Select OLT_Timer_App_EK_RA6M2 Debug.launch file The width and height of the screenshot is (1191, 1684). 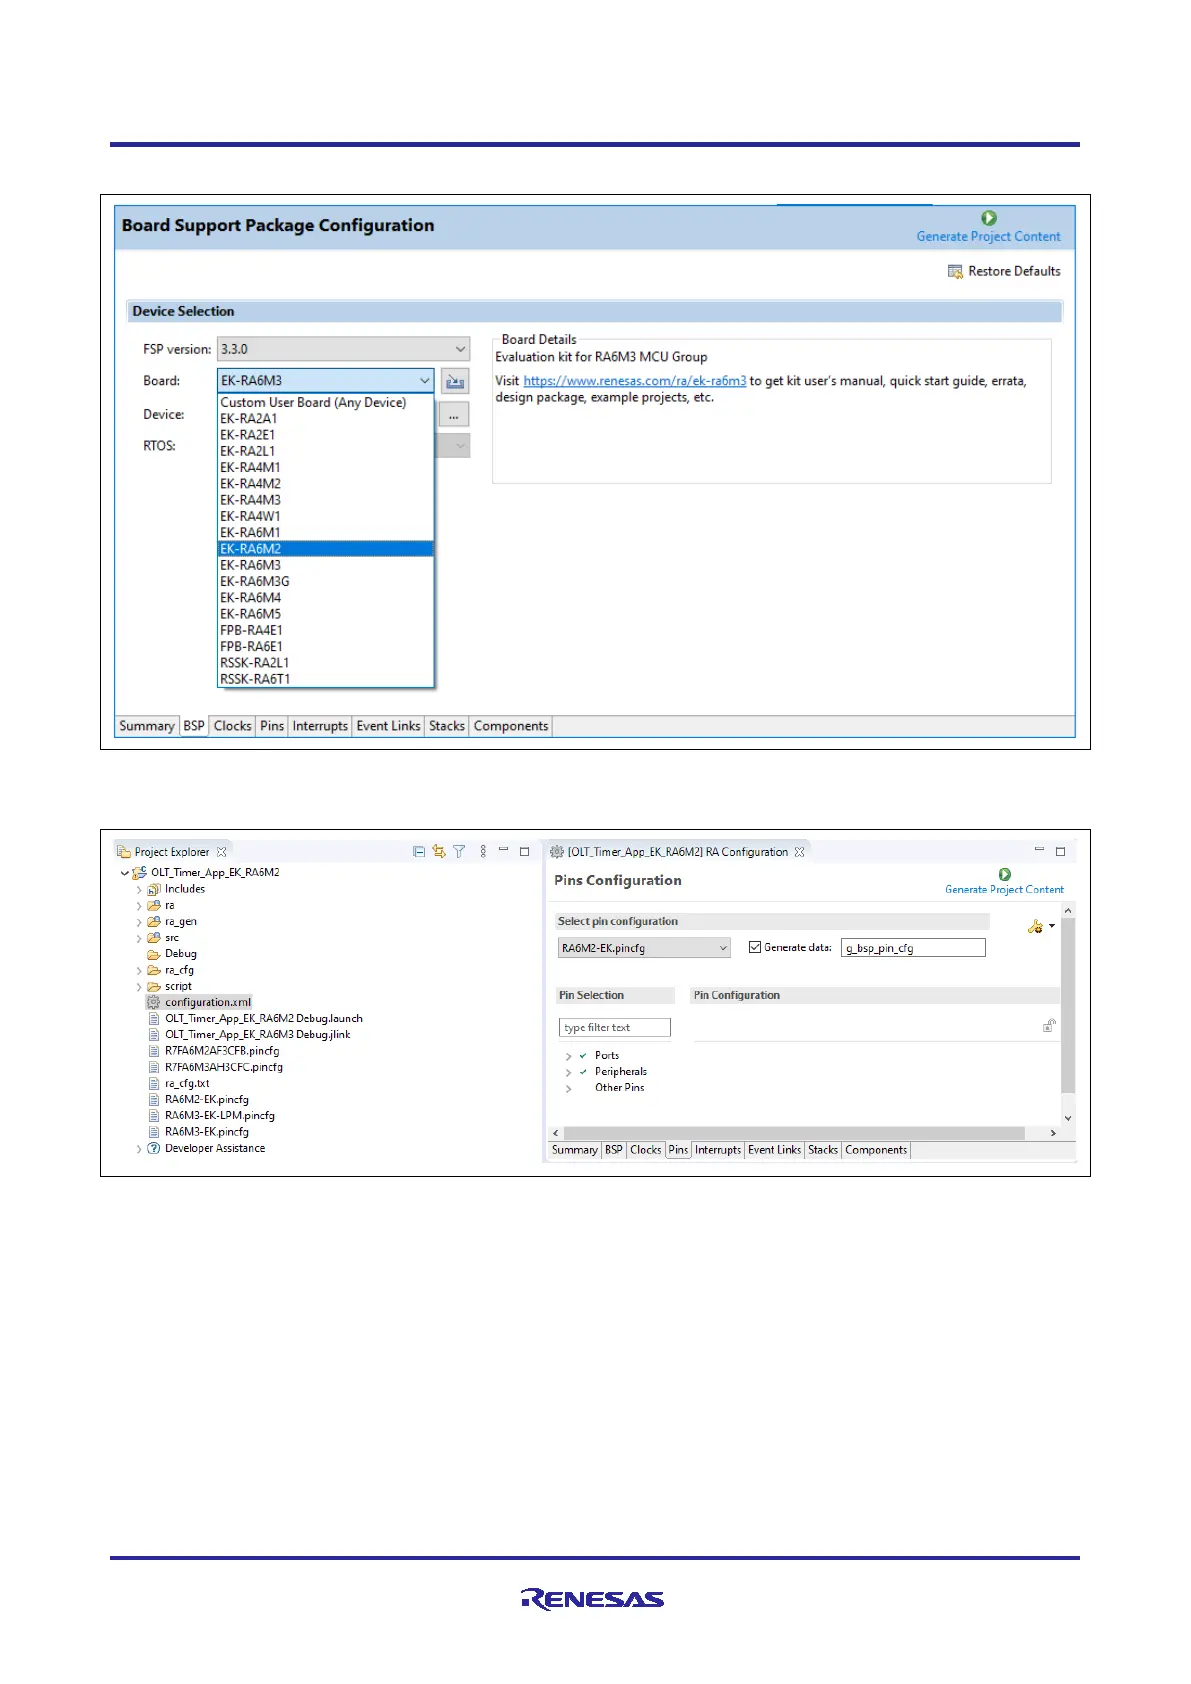(x=264, y=1019)
